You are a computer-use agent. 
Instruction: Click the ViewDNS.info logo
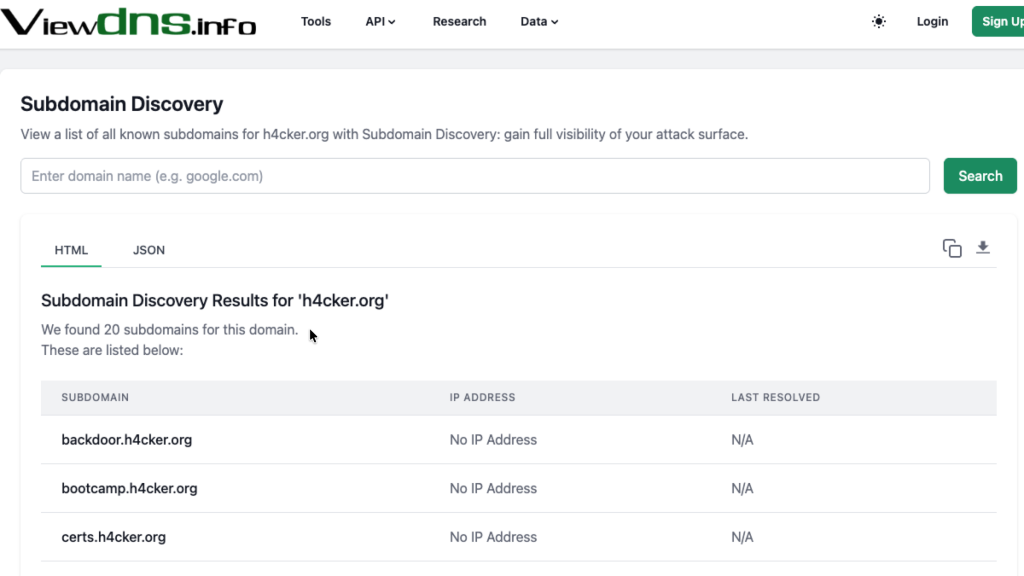tap(129, 22)
